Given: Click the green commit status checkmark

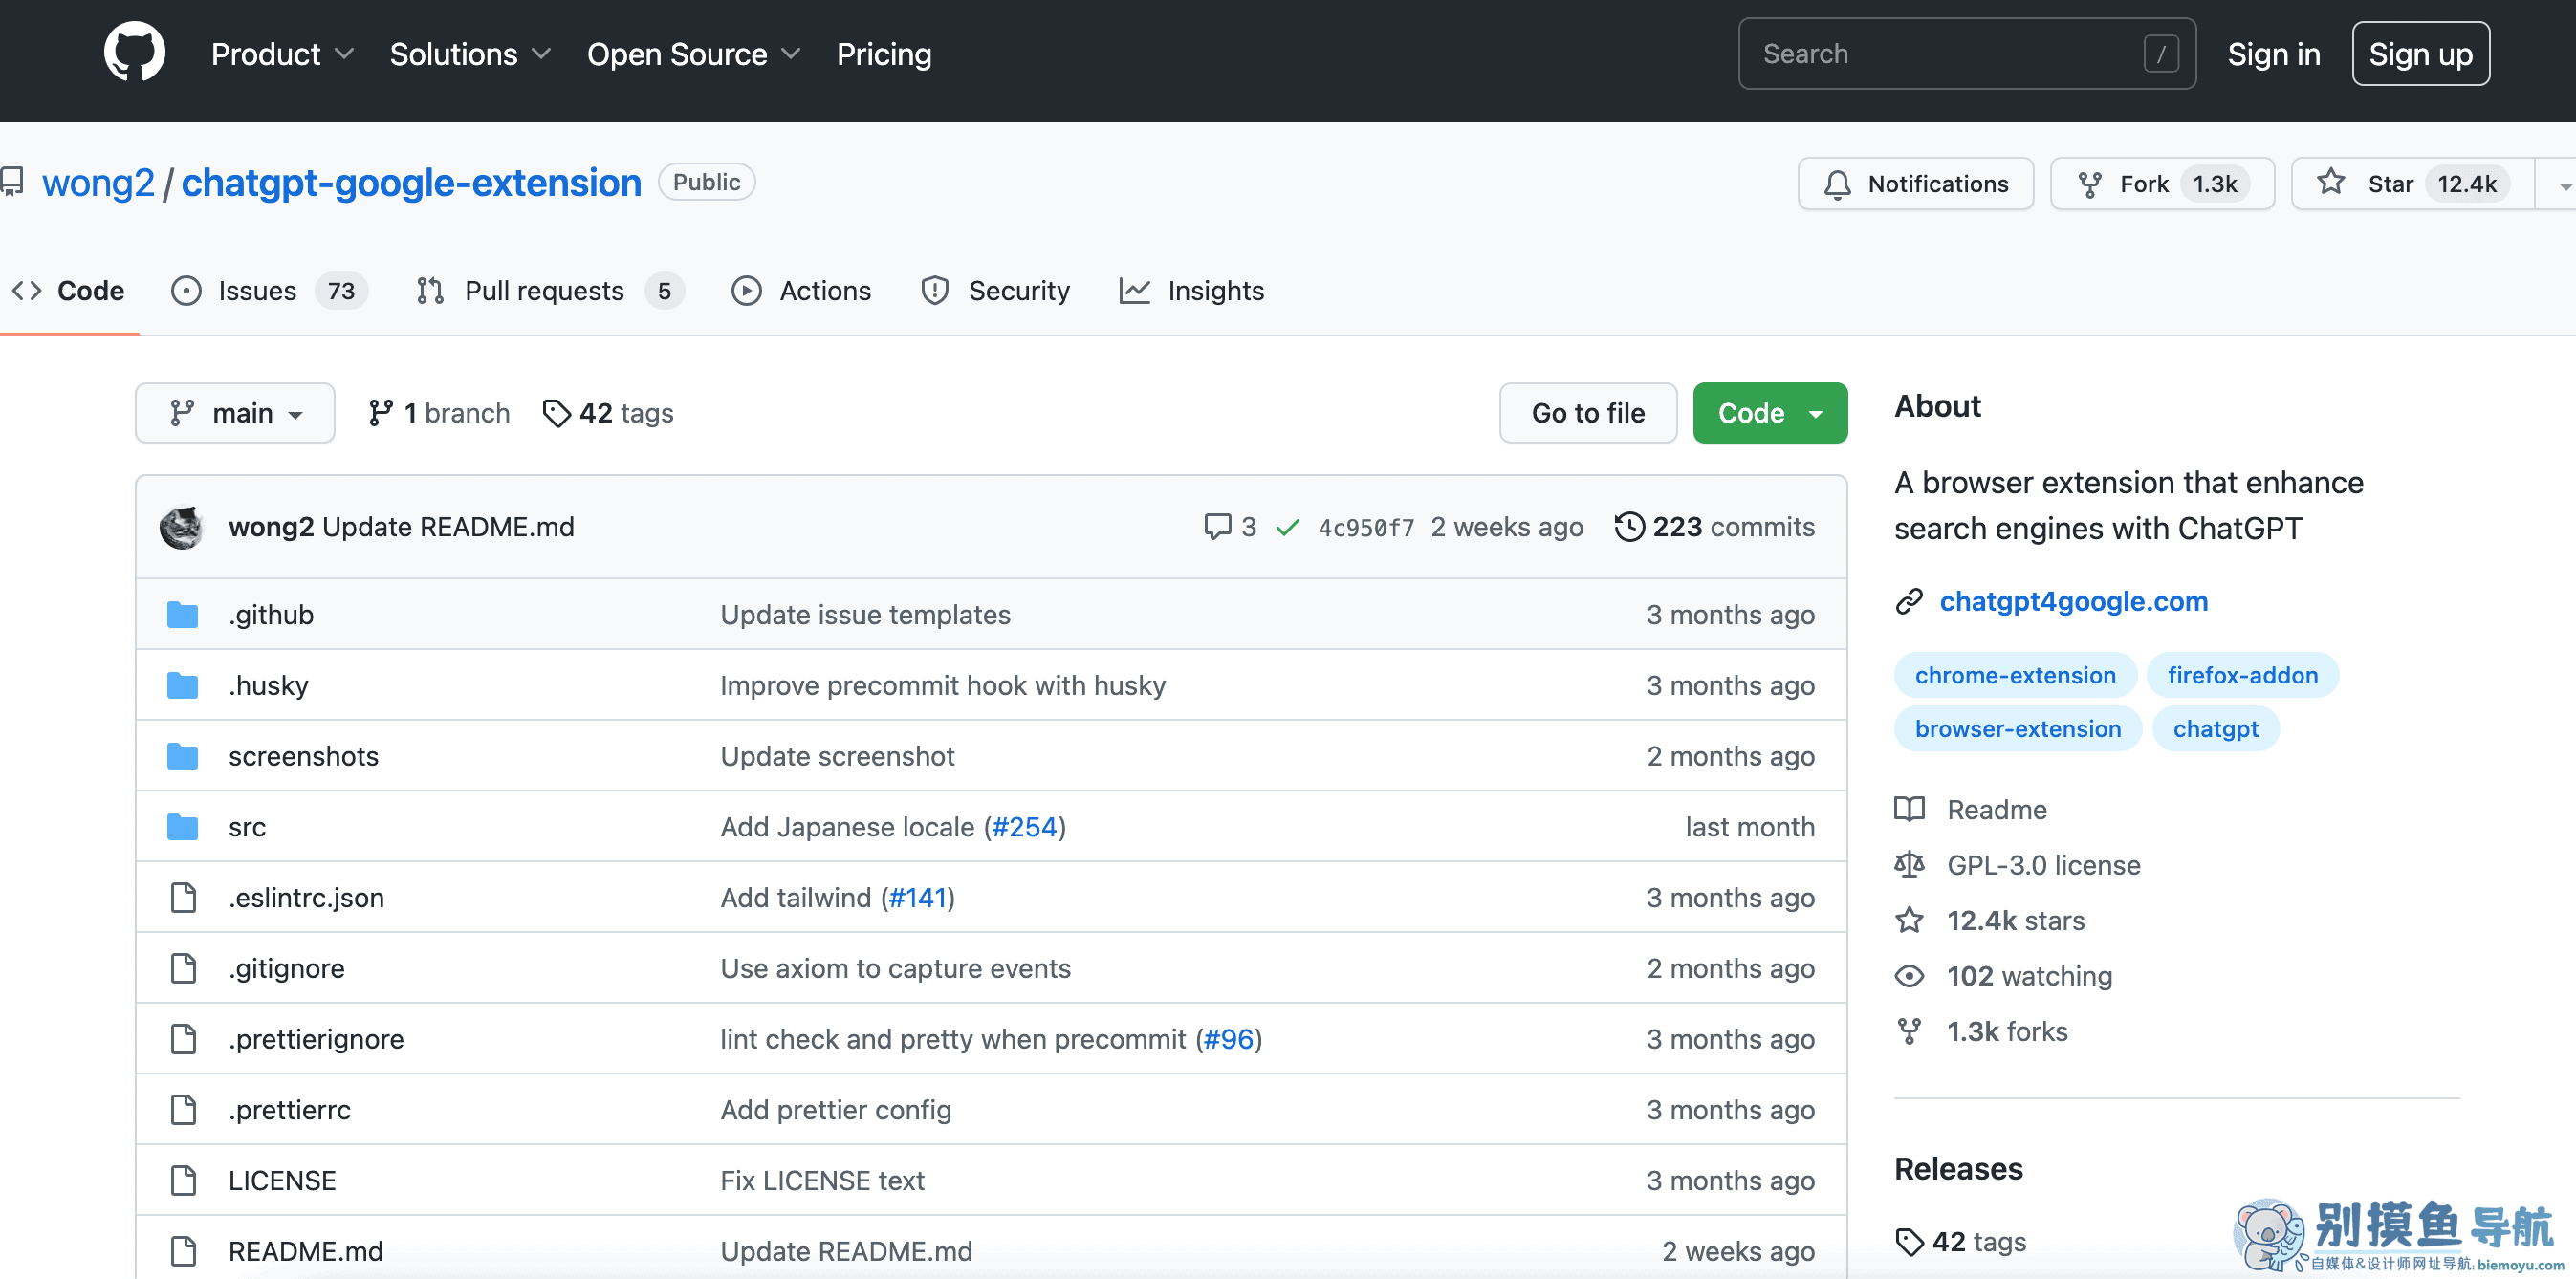Looking at the screenshot, I should [1287, 527].
